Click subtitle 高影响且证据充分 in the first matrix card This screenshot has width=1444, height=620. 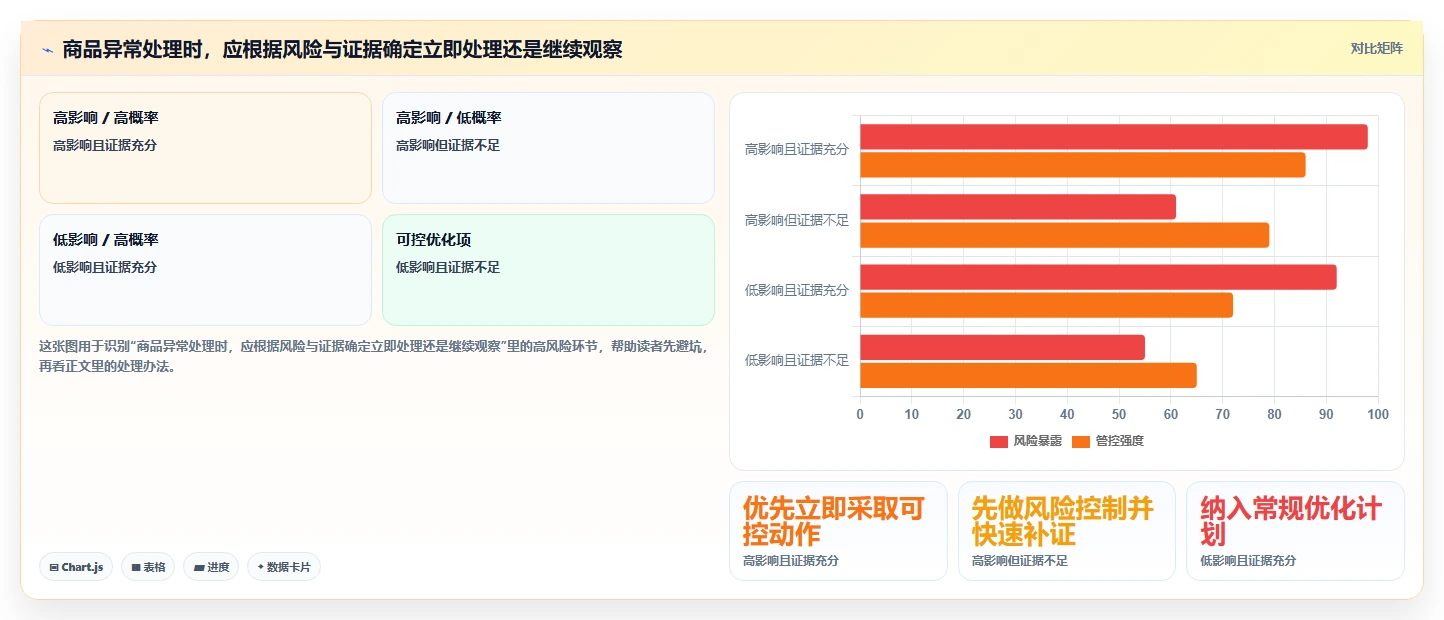(x=105, y=146)
